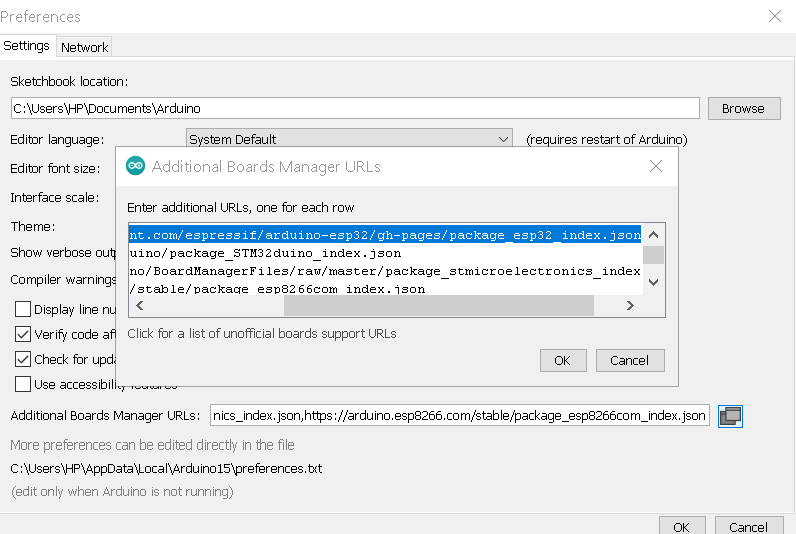Click the Arduino logo in the URLs dialog title
Image resolution: width=796 pixels, height=534 pixels.
click(136, 166)
